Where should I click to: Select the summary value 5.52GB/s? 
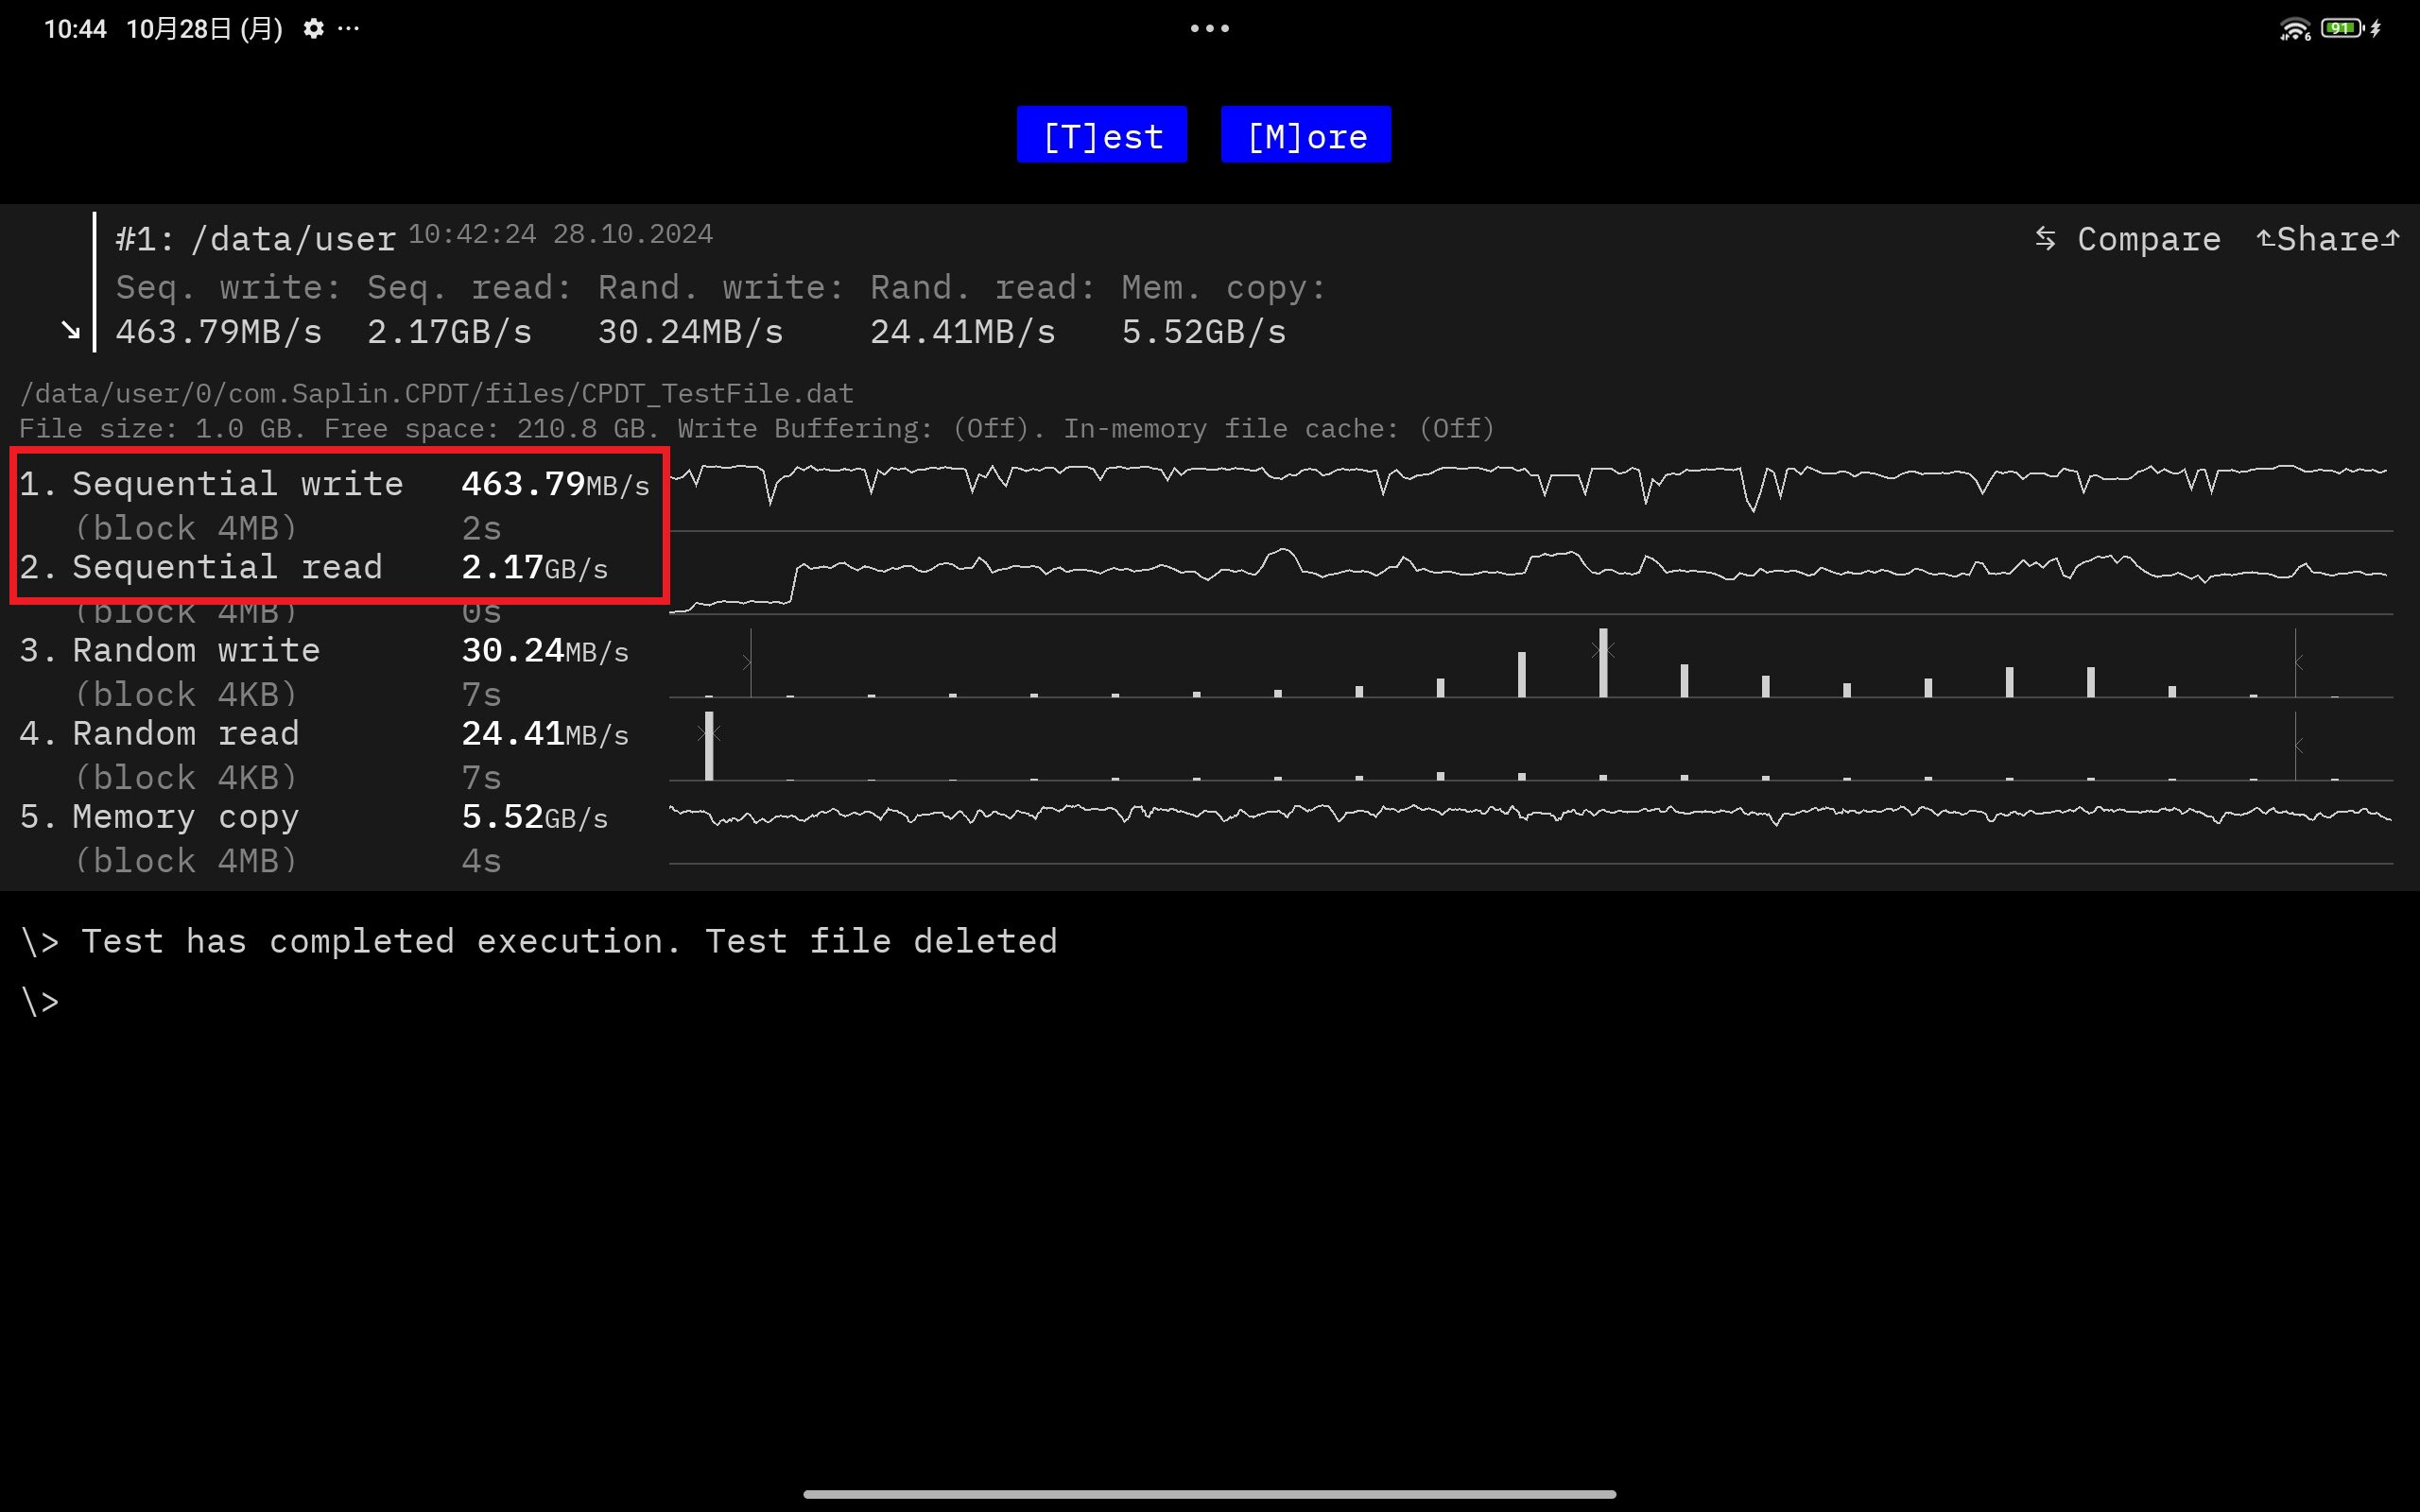[1204, 331]
